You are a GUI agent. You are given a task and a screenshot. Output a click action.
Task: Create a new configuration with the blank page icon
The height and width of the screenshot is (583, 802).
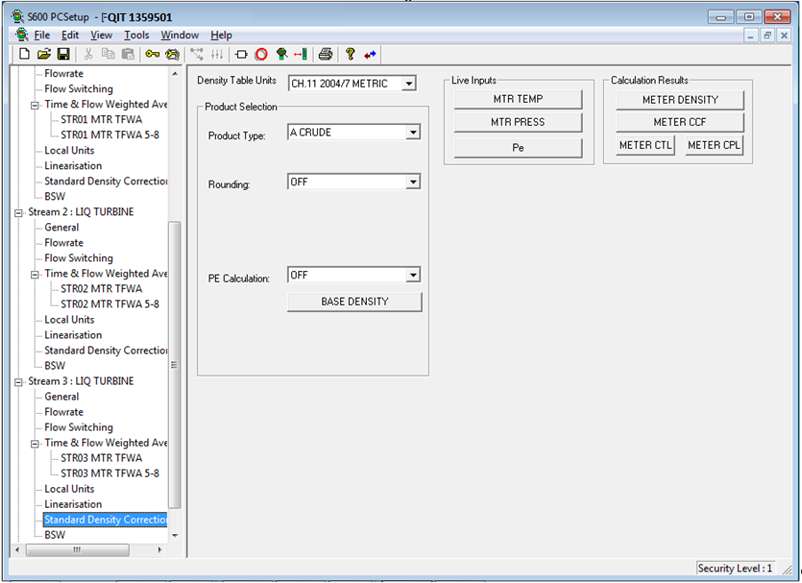(24, 54)
